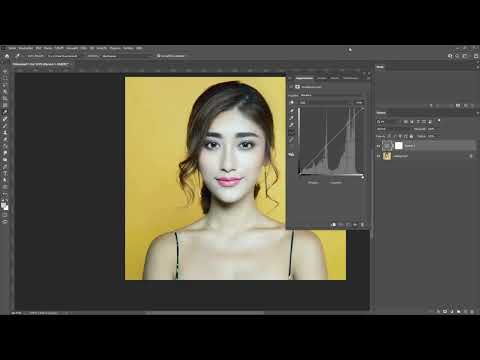The width and height of the screenshot is (480, 360).
Task: Click the lock icon on the background layer
Action: tap(471, 156)
